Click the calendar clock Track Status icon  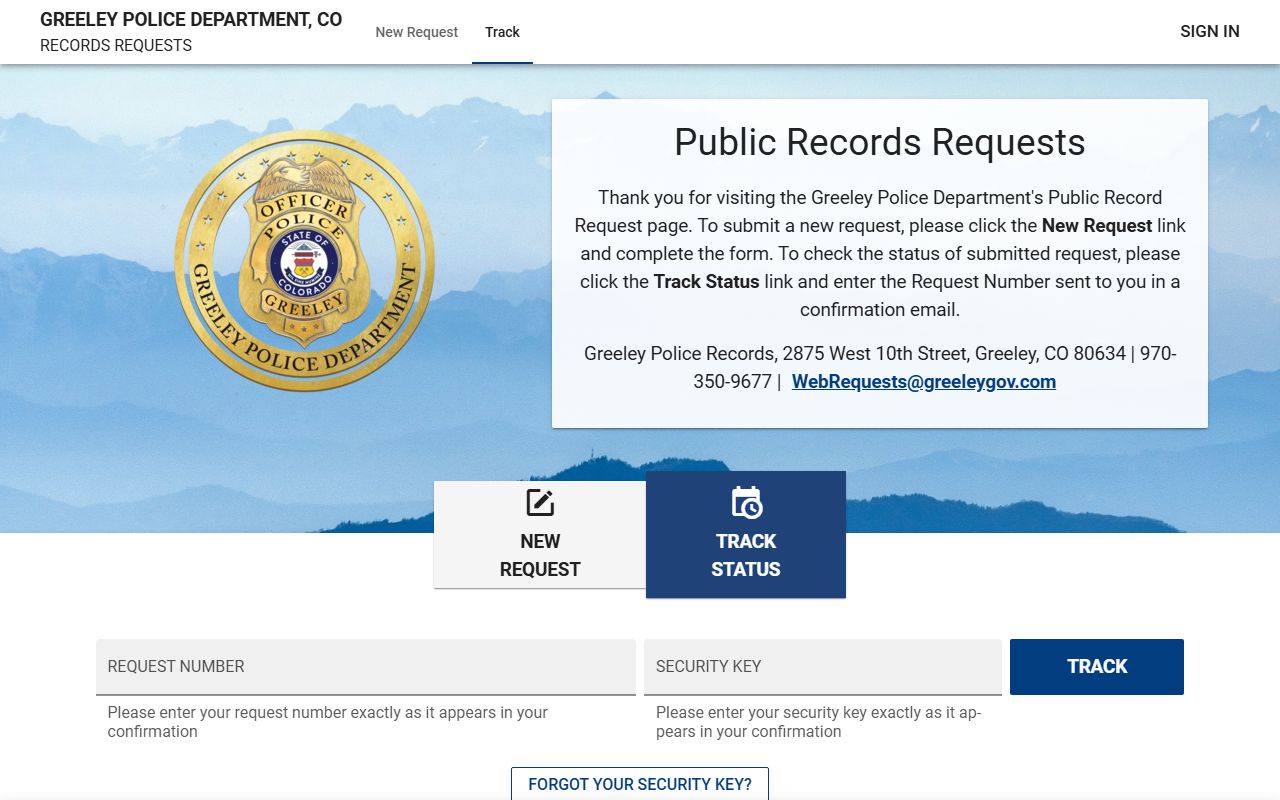click(x=746, y=503)
